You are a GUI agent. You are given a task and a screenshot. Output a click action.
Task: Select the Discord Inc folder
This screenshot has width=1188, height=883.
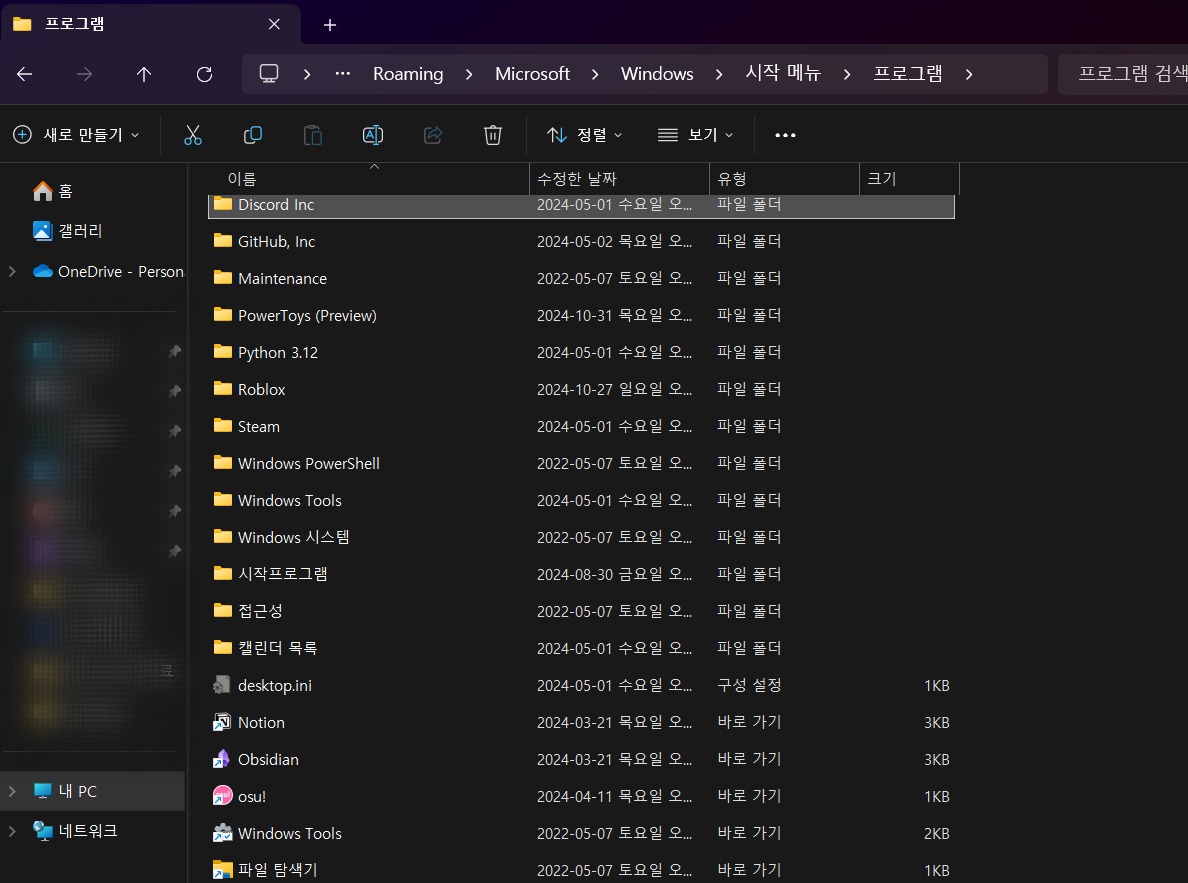(x=581, y=205)
